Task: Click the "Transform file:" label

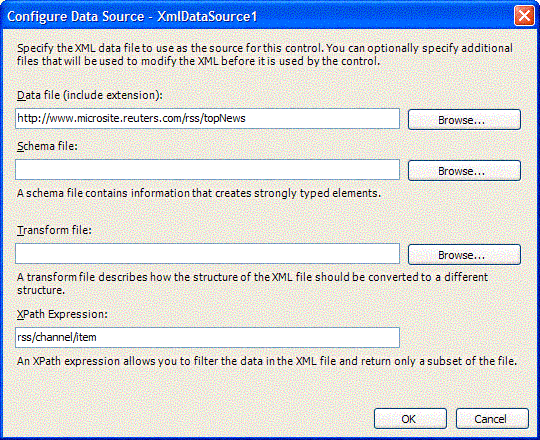Action: coord(54,230)
